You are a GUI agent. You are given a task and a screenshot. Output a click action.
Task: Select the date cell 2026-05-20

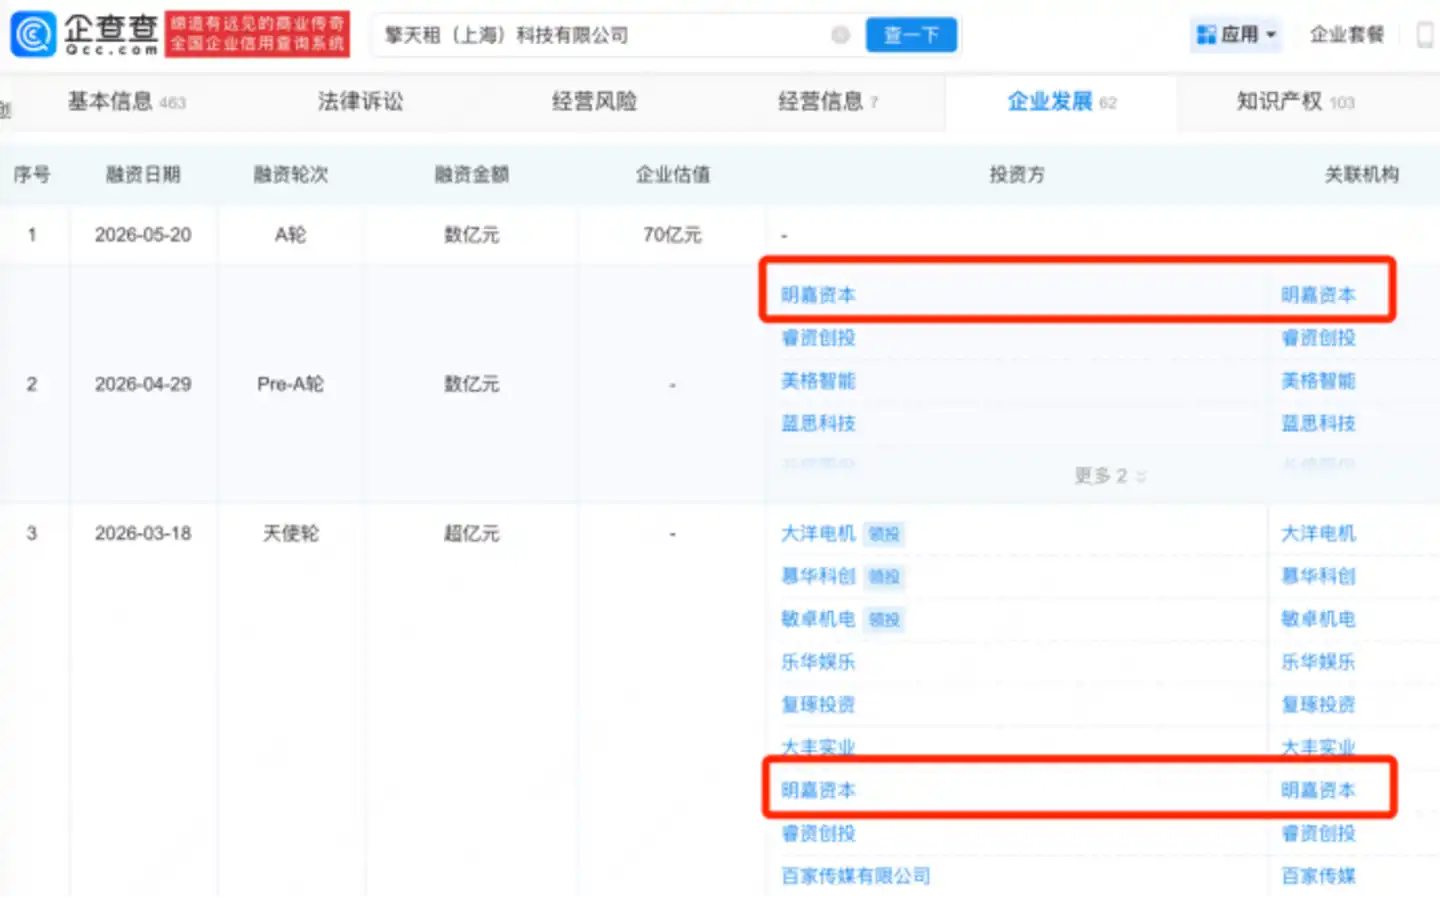point(143,235)
